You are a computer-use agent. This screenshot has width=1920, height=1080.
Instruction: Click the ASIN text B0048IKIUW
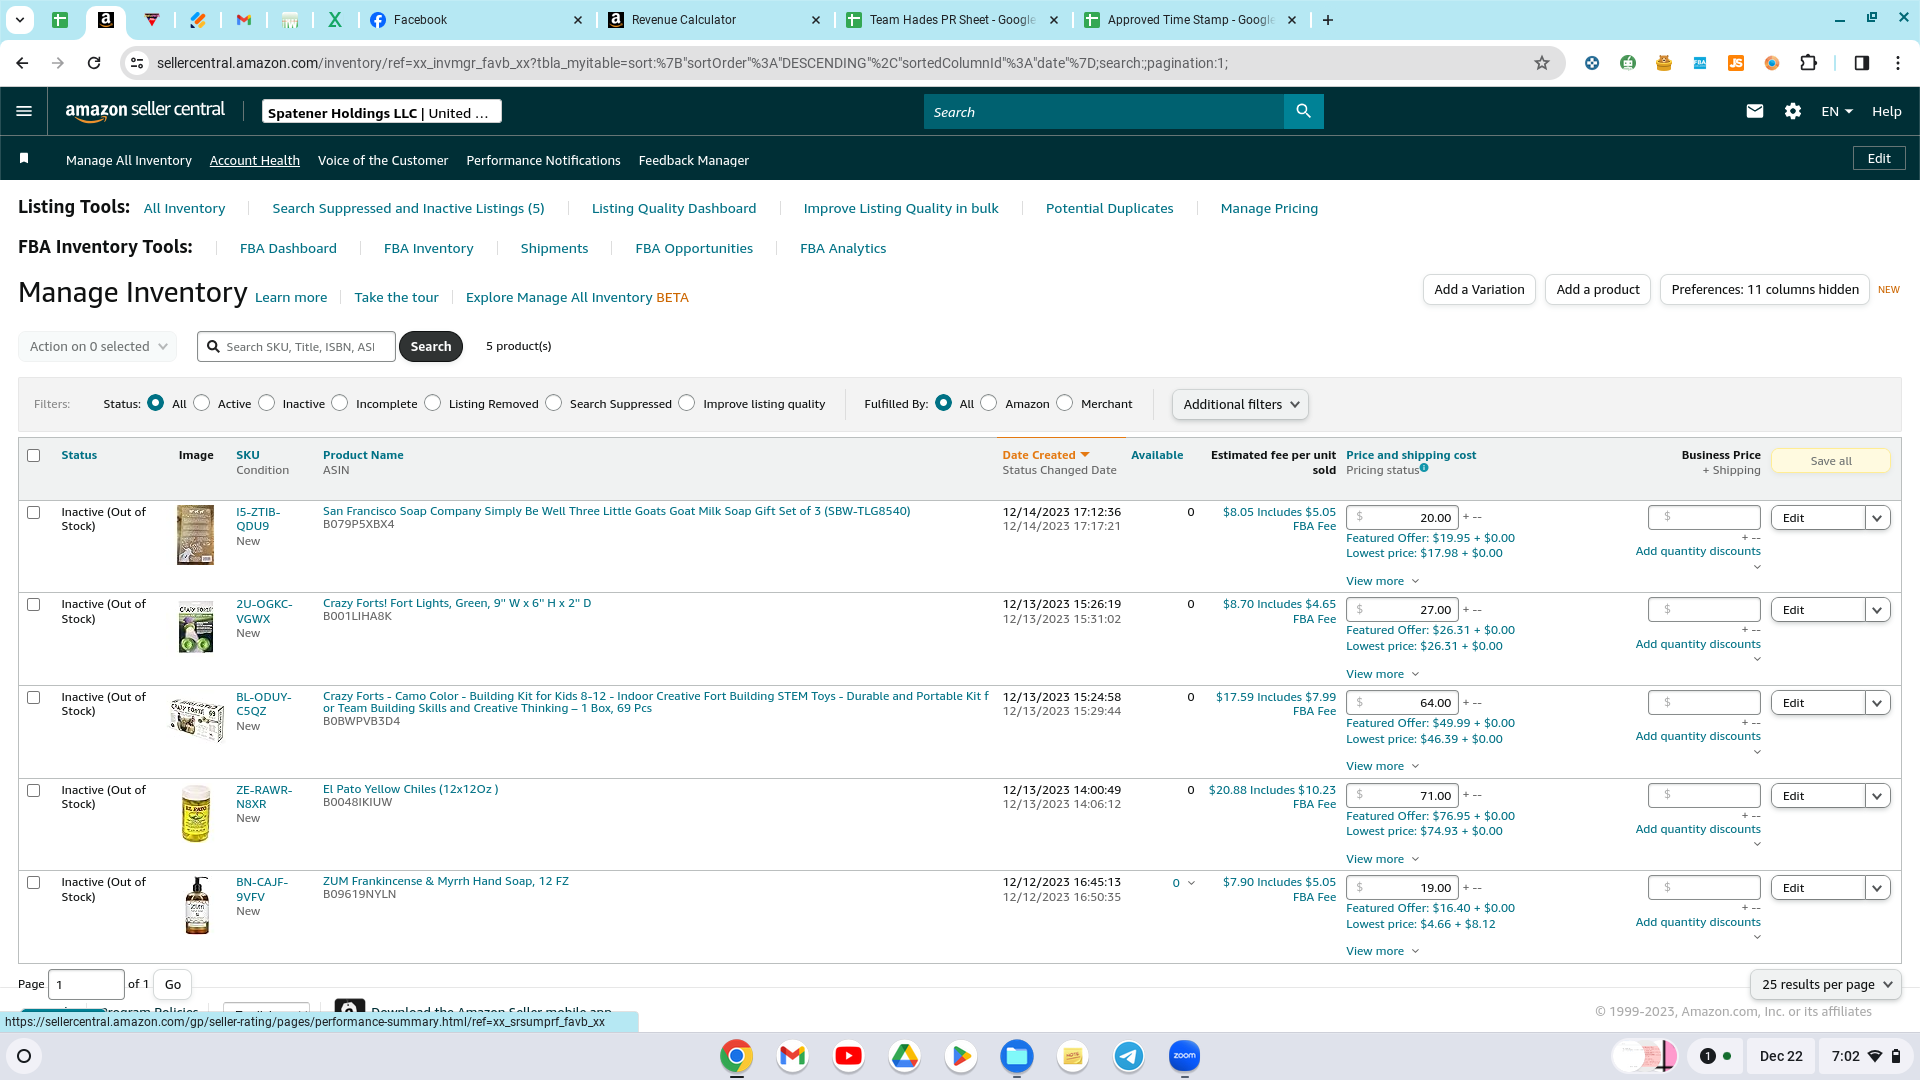pyautogui.click(x=357, y=802)
